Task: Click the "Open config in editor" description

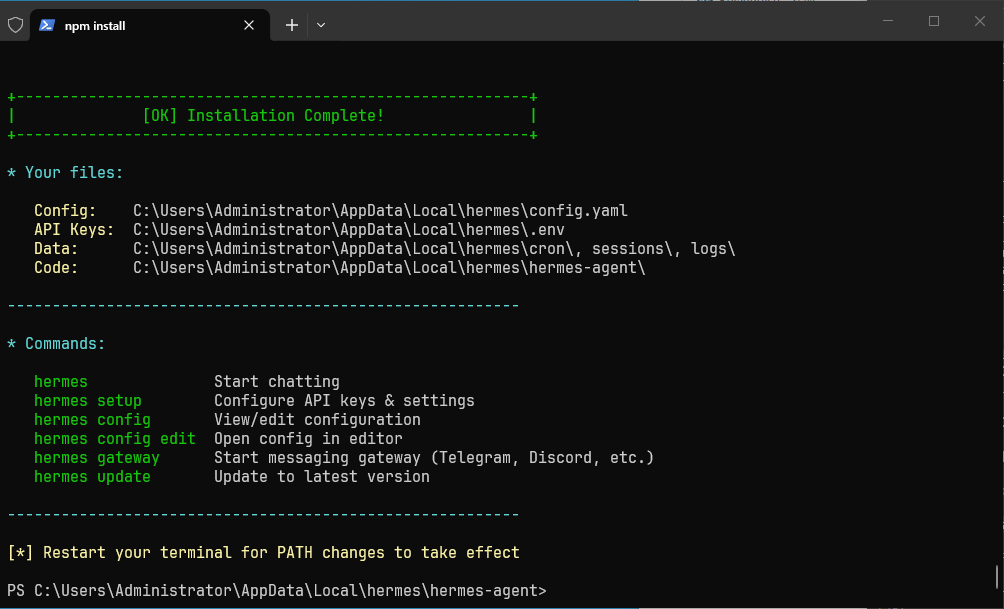Action: coord(309,439)
